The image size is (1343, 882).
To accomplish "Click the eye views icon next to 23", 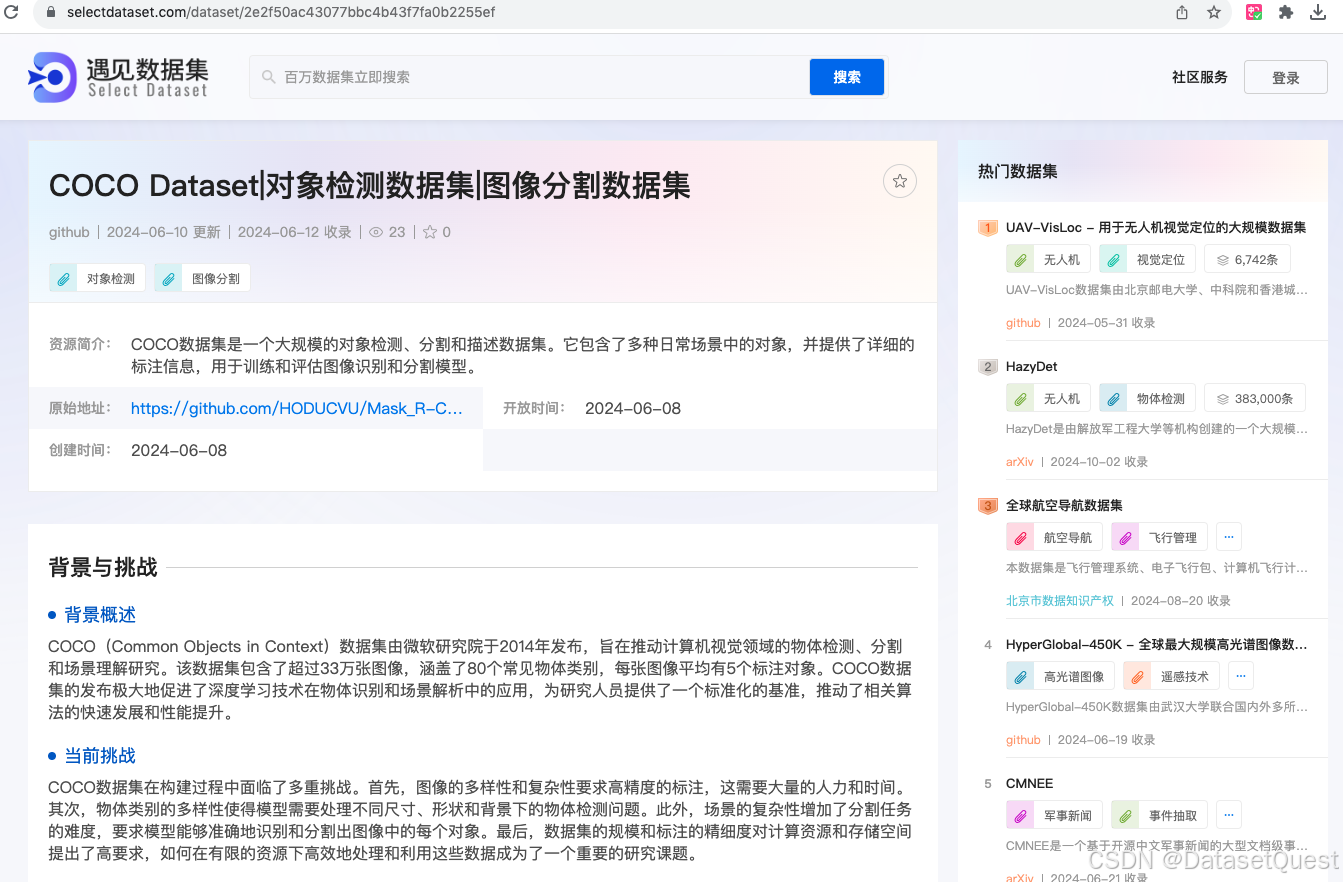I will click(x=376, y=232).
